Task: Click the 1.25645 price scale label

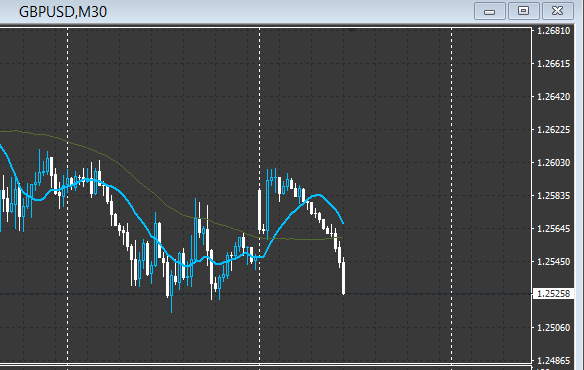Action: pyautogui.click(x=553, y=229)
